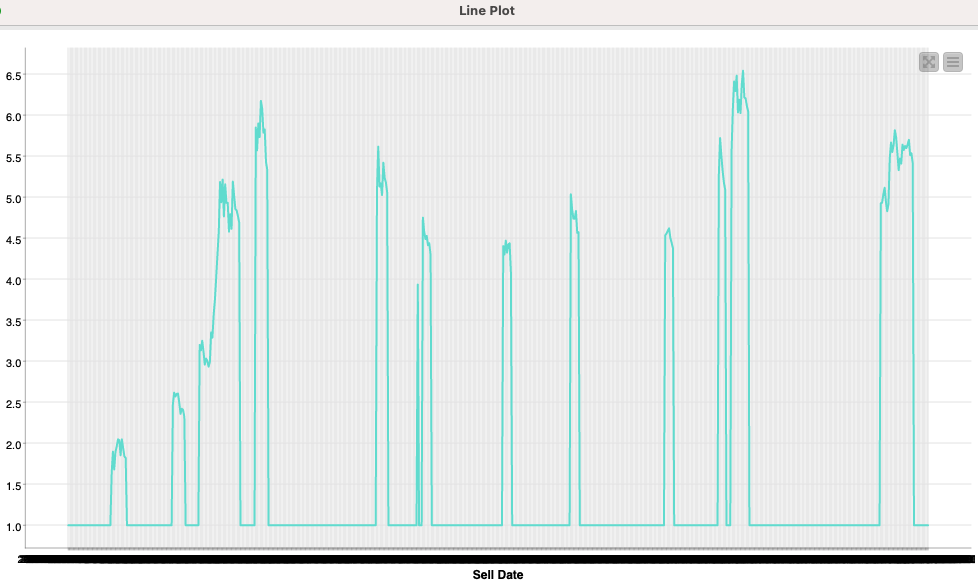Click the 4.0 y-axis tick label
The width and height of the screenshot is (978, 587).
click(x=14, y=281)
